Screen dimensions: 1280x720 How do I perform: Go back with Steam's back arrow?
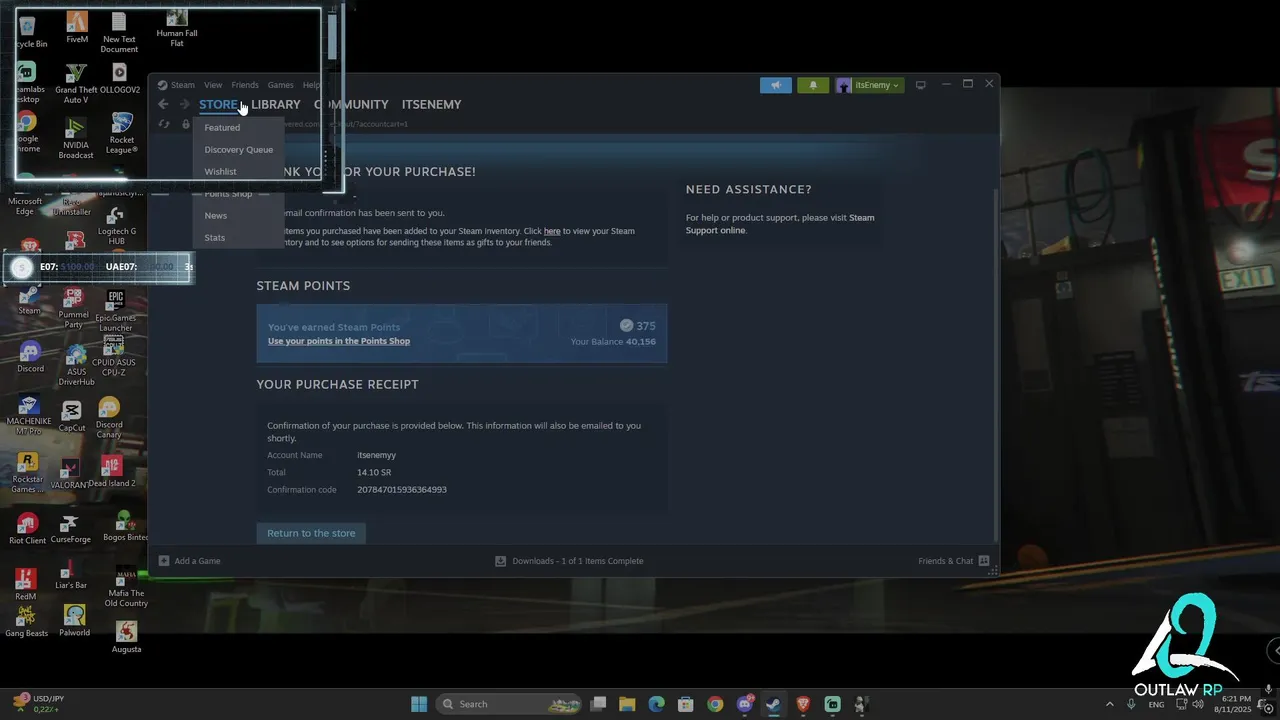tap(163, 104)
